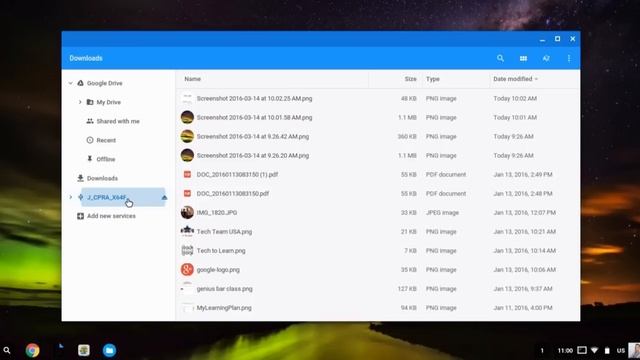The width and height of the screenshot is (640, 360).
Task: Click the 127 KB size cell
Action: point(407,289)
